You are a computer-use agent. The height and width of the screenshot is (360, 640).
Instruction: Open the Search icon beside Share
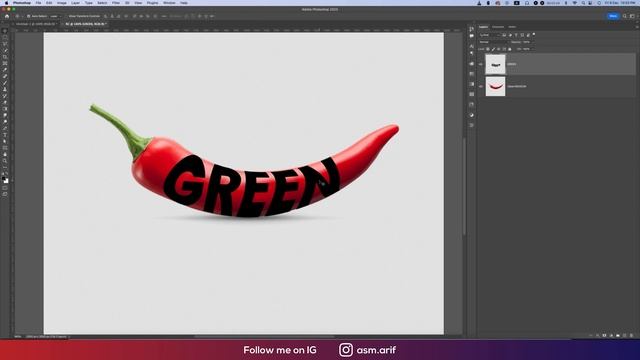click(624, 16)
